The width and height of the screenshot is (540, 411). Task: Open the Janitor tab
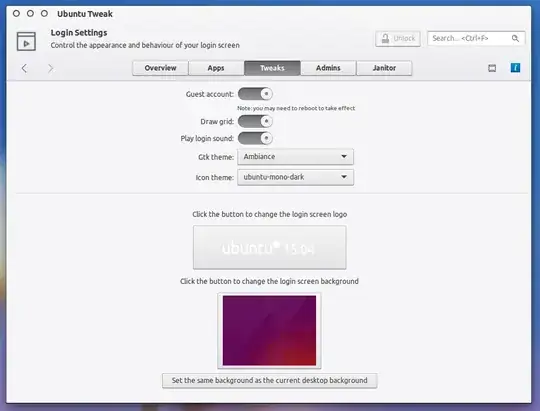(x=384, y=68)
